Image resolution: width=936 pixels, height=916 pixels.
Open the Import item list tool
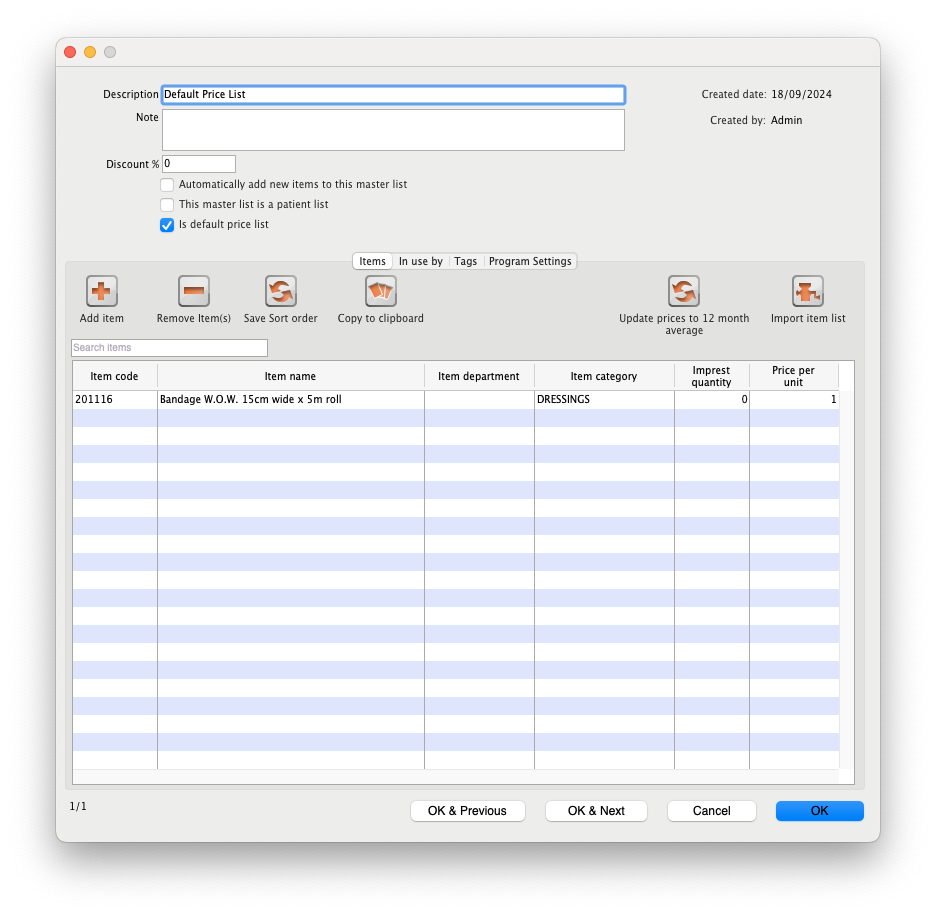808,292
